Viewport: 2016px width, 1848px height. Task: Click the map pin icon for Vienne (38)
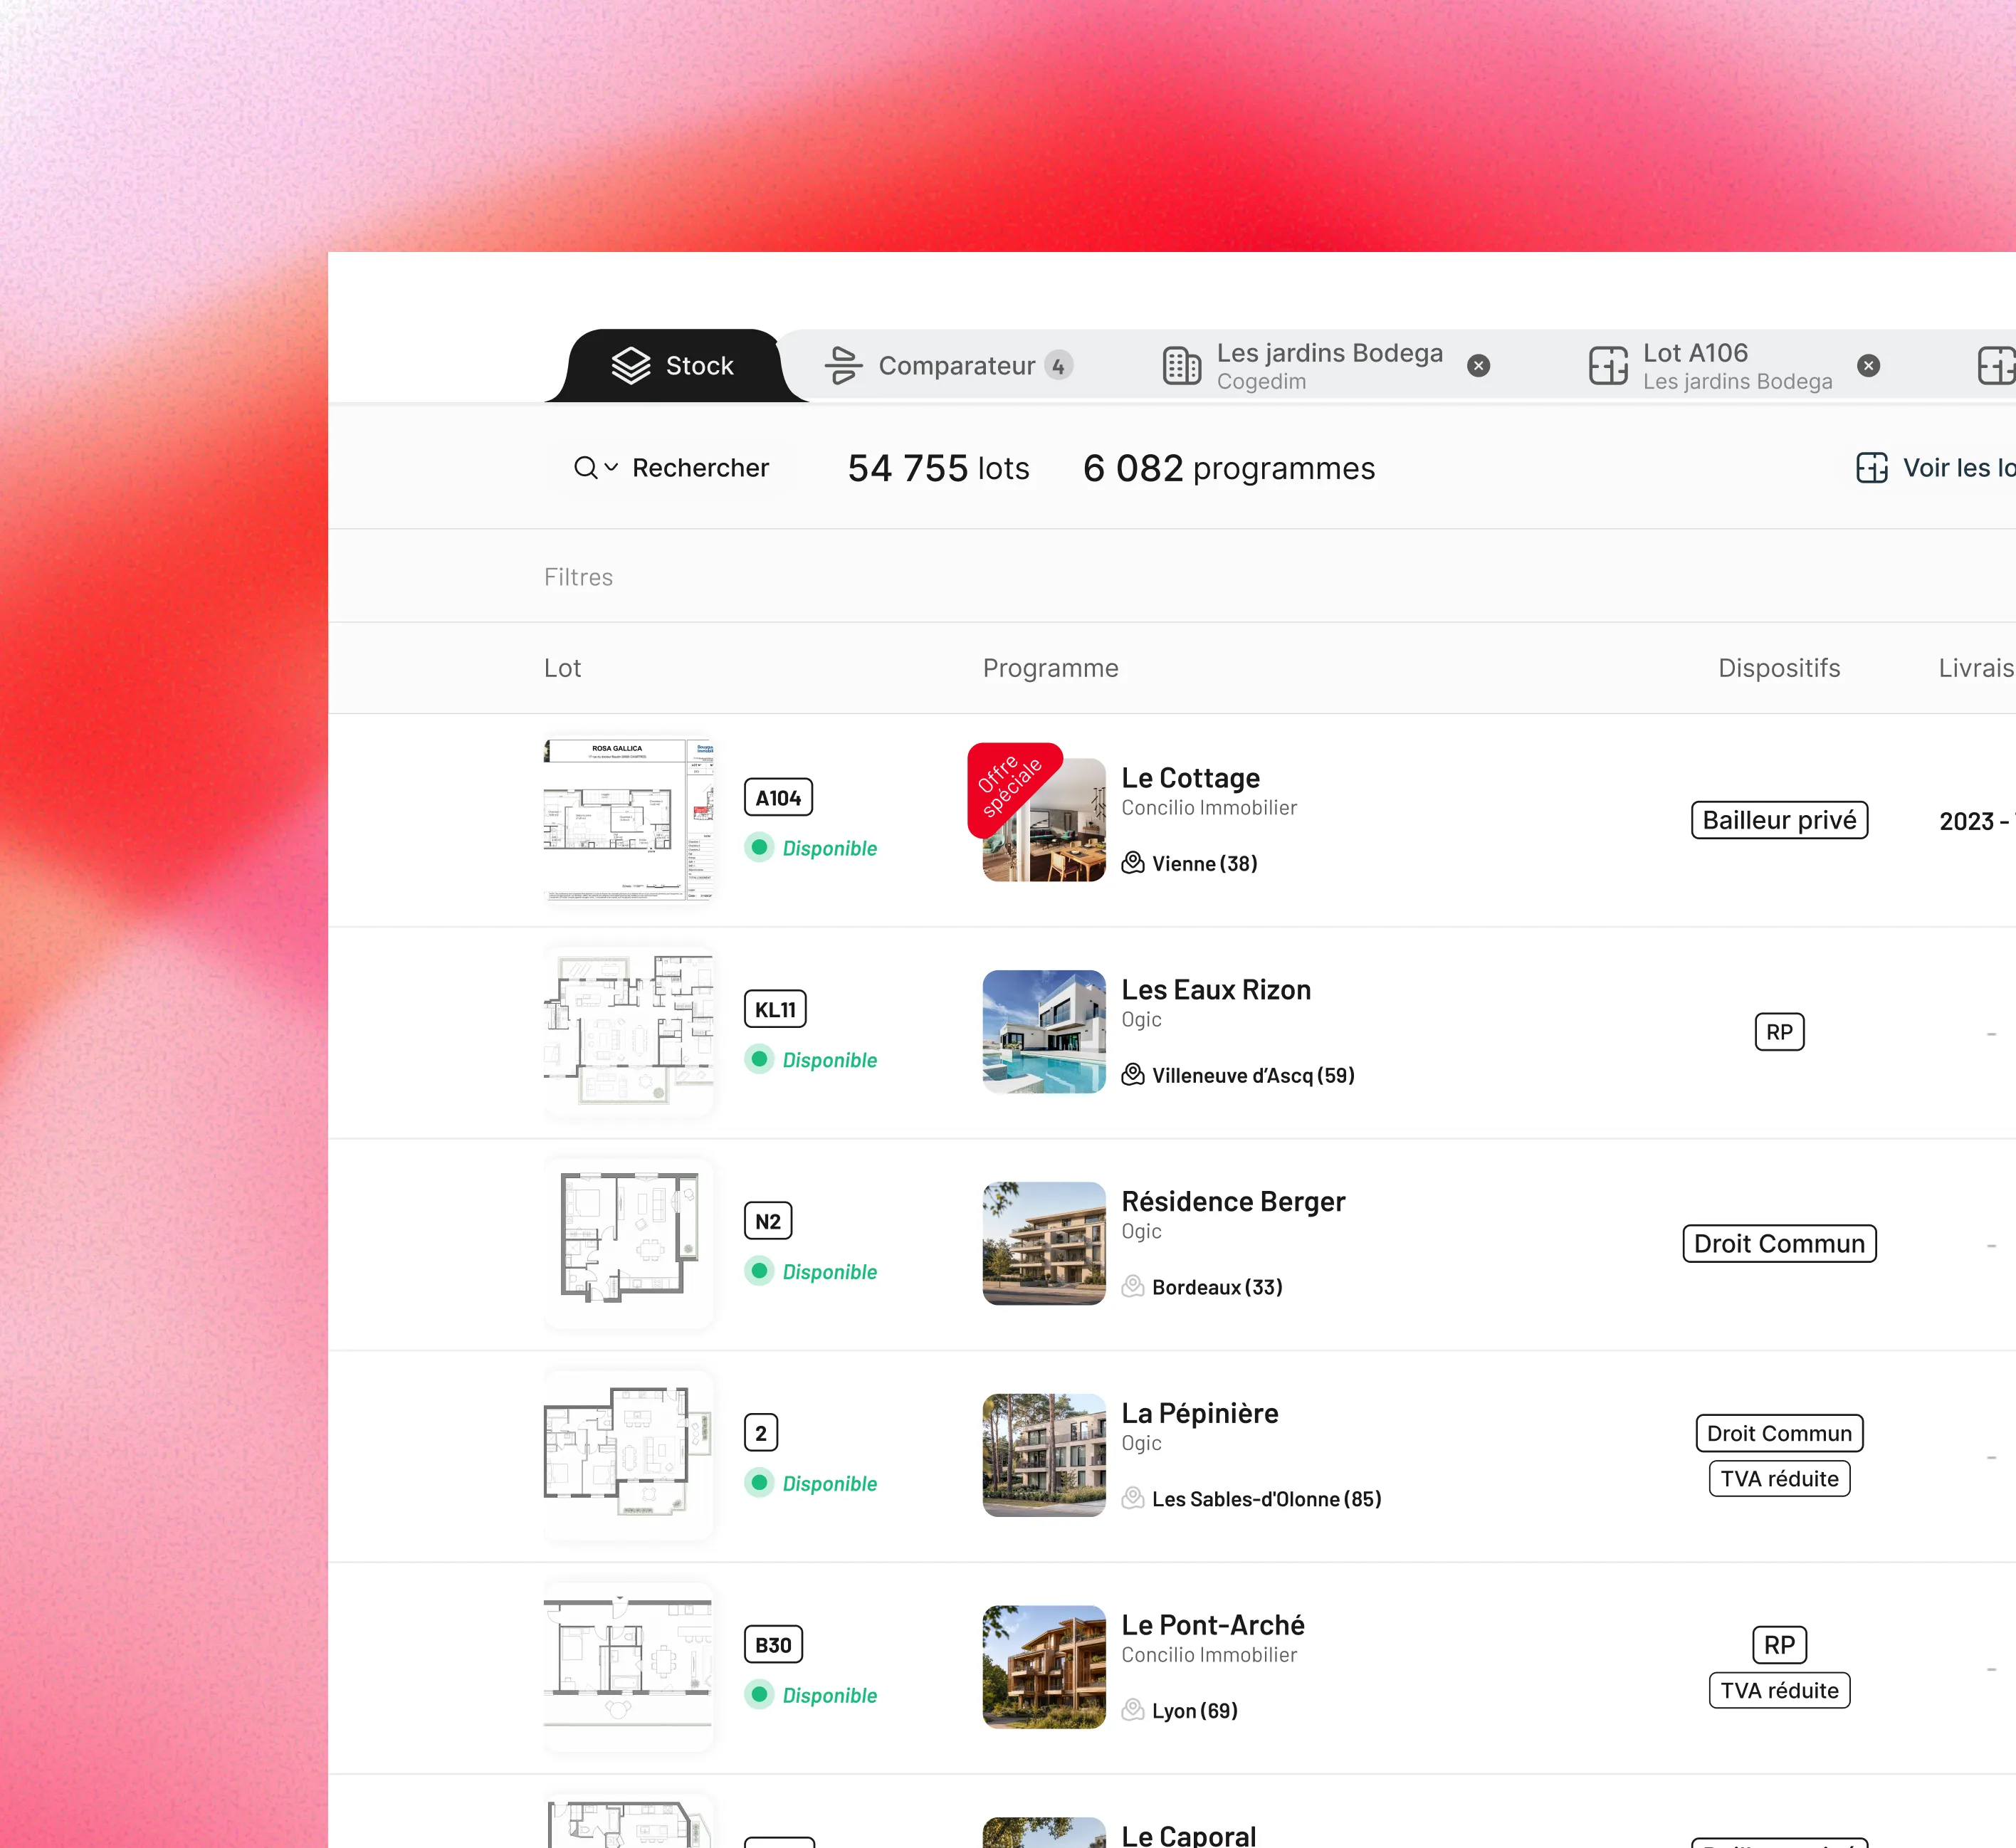[x=1133, y=863]
